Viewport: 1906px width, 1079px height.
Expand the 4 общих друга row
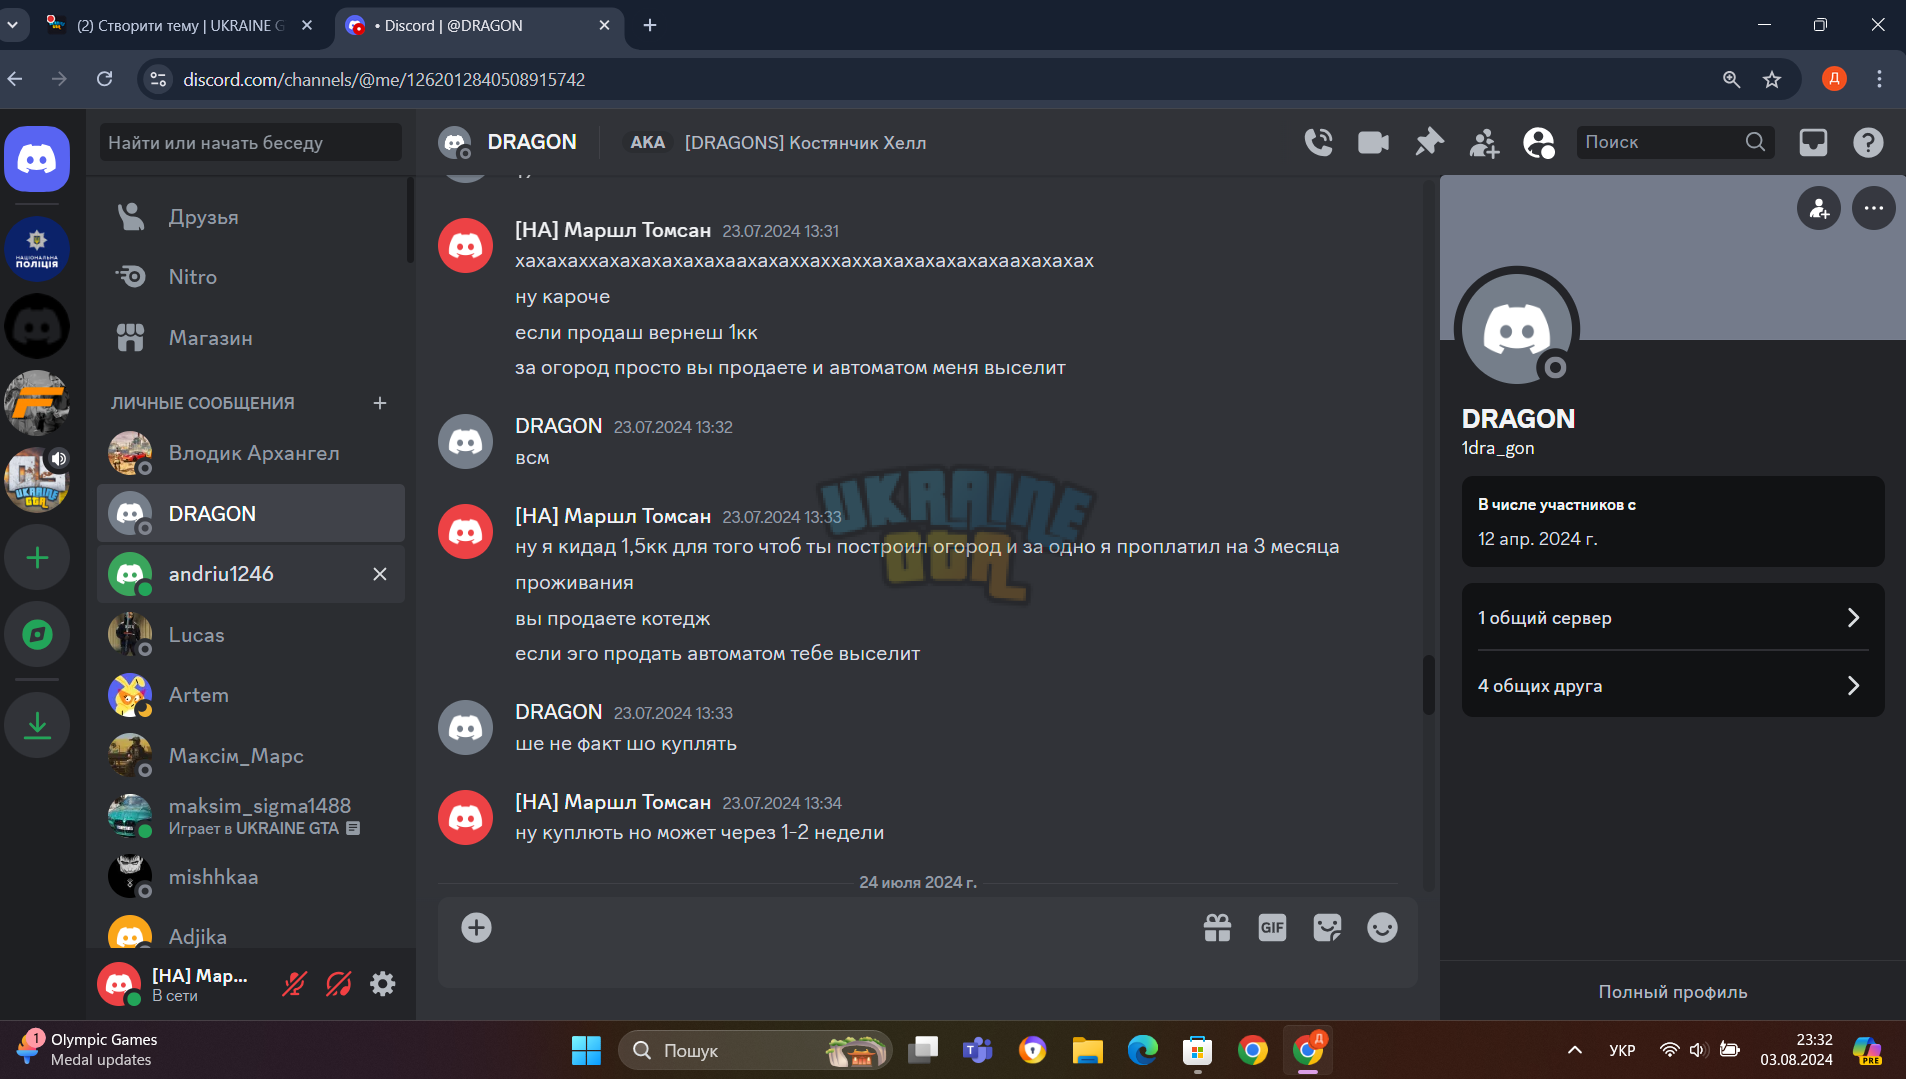(1673, 685)
